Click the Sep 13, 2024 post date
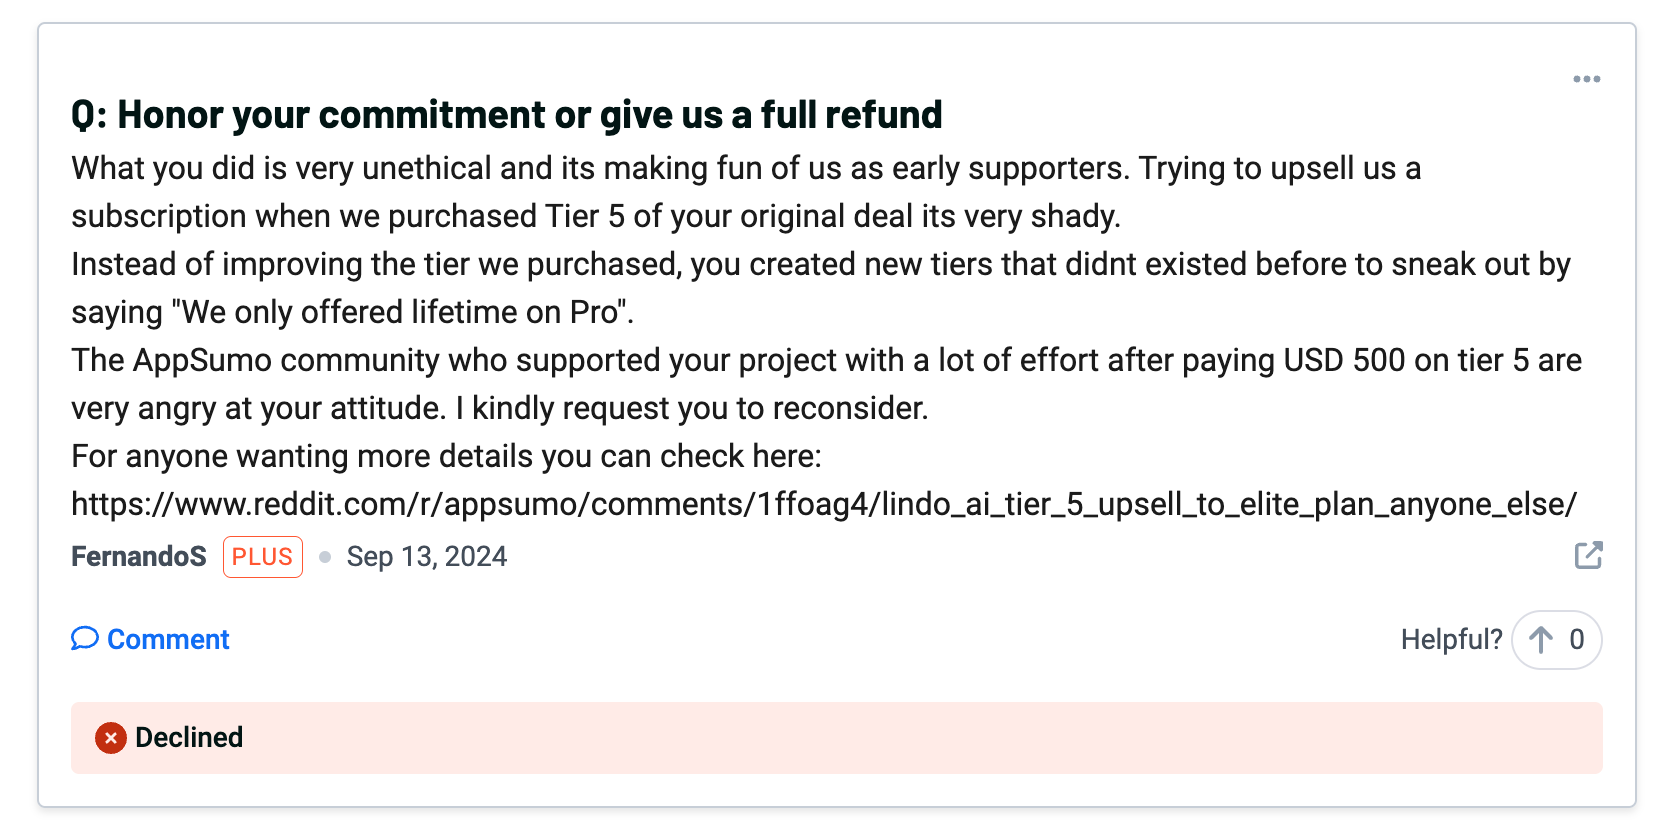Image resolution: width=1676 pixels, height=840 pixels. 427,557
